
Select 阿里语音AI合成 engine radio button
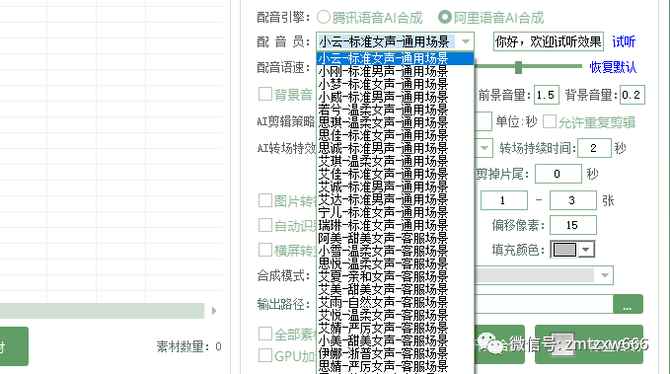[x=445, y=17]
